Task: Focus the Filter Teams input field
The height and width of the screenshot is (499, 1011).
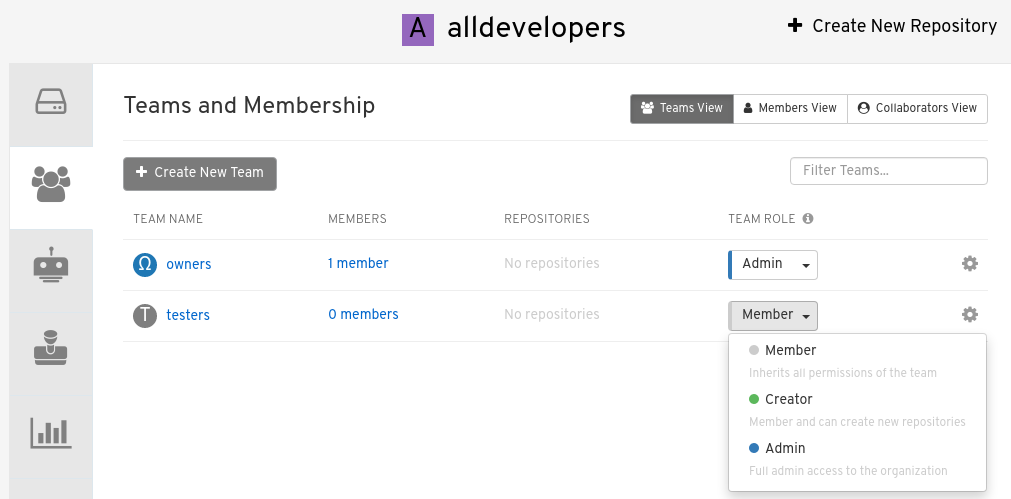Action: [x=888, y=171]
